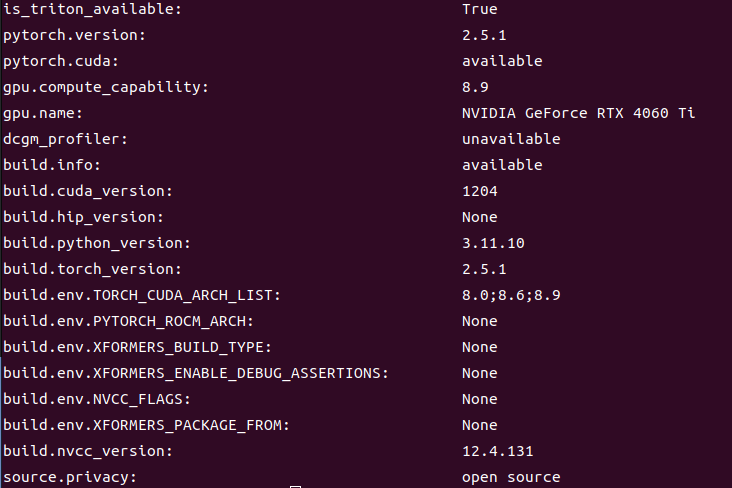732x488 pixels.
Task: Click the pytorch.version line label
Action: [74, 35]
